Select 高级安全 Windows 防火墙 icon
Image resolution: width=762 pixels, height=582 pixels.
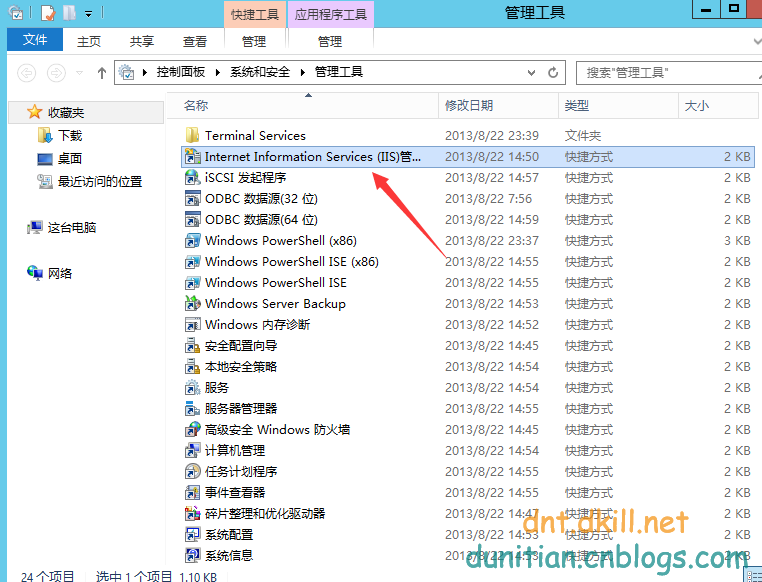pos(192,429)
